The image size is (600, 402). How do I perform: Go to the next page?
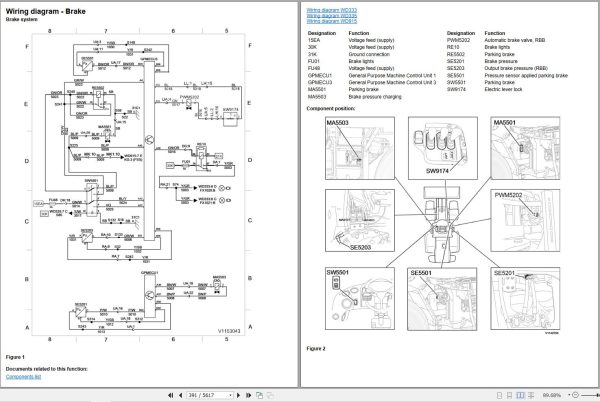pos(238,395)
